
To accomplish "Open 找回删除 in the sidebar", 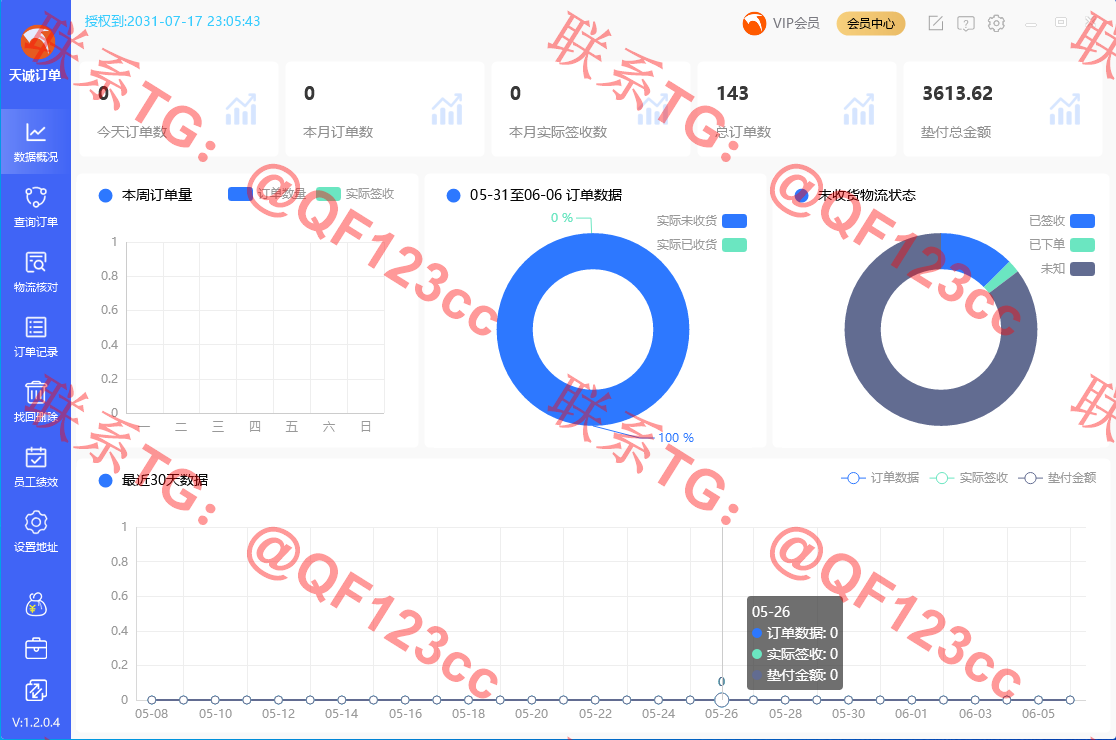I will [36, 401].
